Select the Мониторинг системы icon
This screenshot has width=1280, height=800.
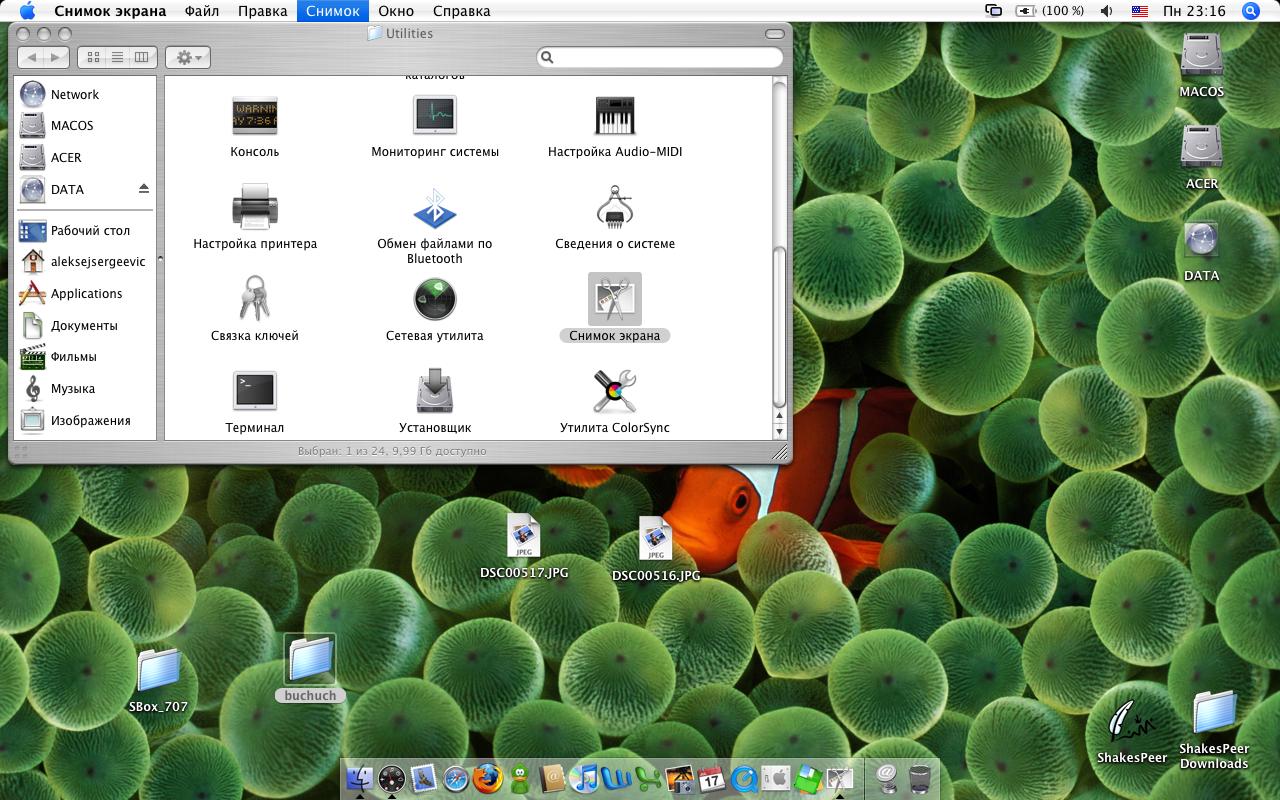[x=435, y=116]
